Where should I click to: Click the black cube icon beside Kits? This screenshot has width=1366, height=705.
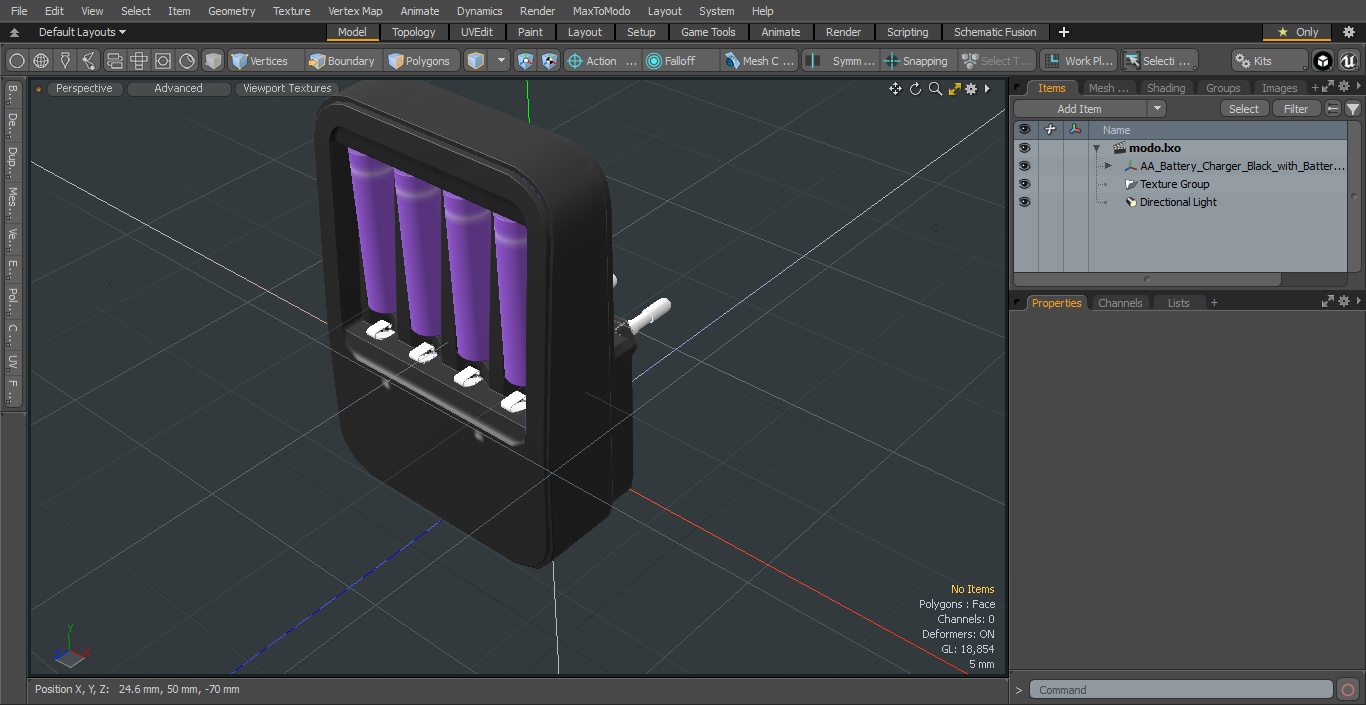pos(1323,61)
